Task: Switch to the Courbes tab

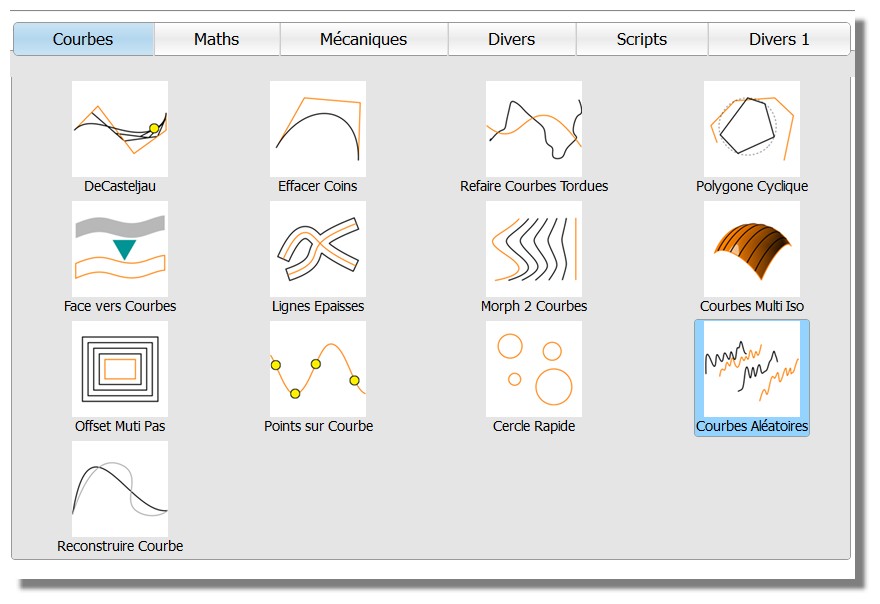Action: [x=83, y=39]
